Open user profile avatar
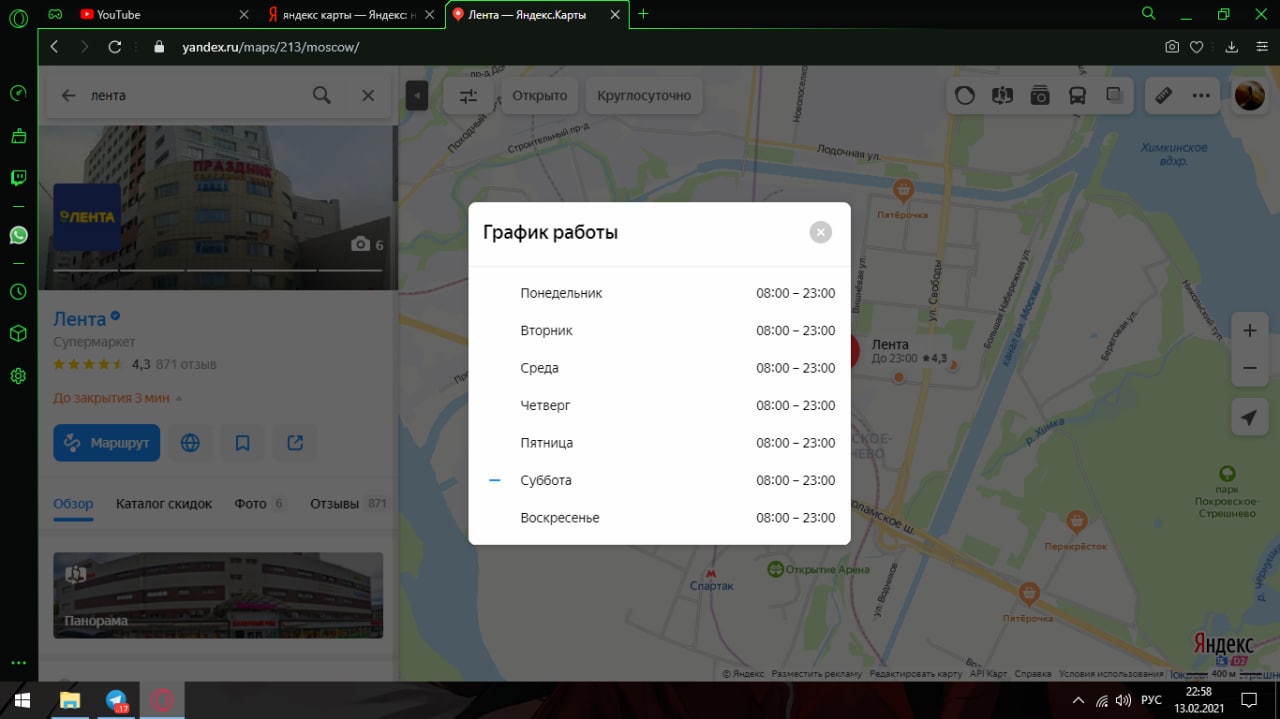 point(1250,96)
